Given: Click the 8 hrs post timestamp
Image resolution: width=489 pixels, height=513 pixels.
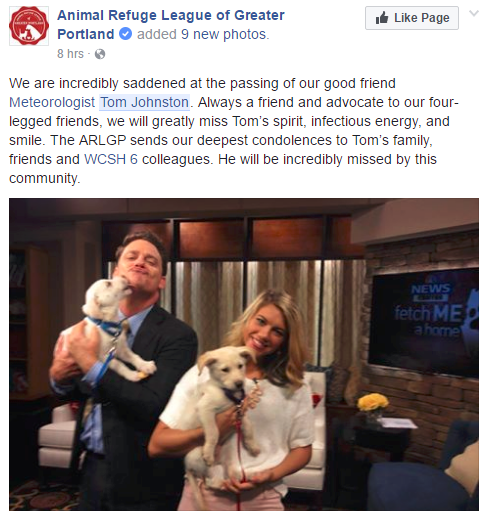Looking at the screenshot, I should 70,54.
